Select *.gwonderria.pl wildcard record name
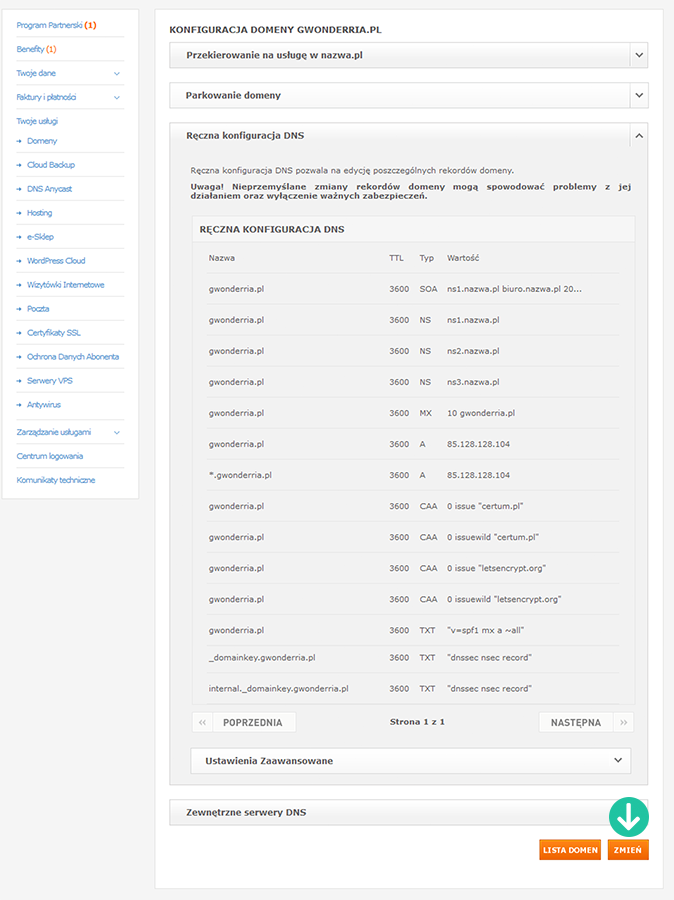 click(240, 475)
